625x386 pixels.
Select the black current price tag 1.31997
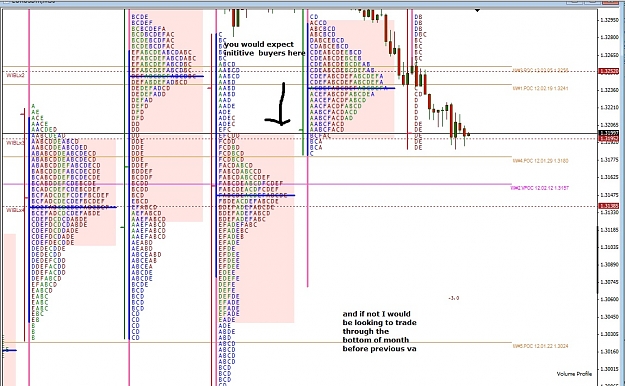pyautogui.click(x=609, y=133)
